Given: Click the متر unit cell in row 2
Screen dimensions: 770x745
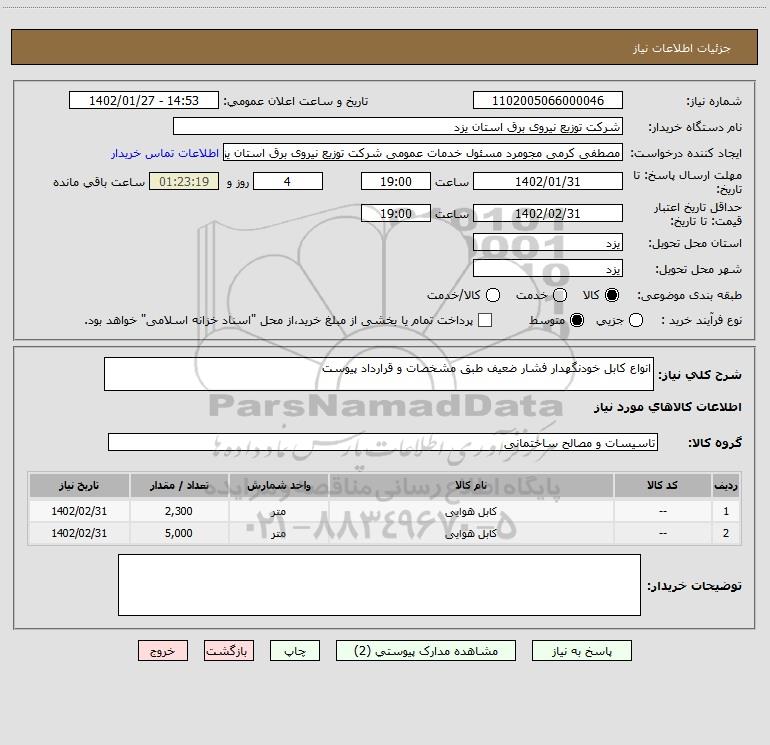Looking at the screenshot, I should pos(278,533).
